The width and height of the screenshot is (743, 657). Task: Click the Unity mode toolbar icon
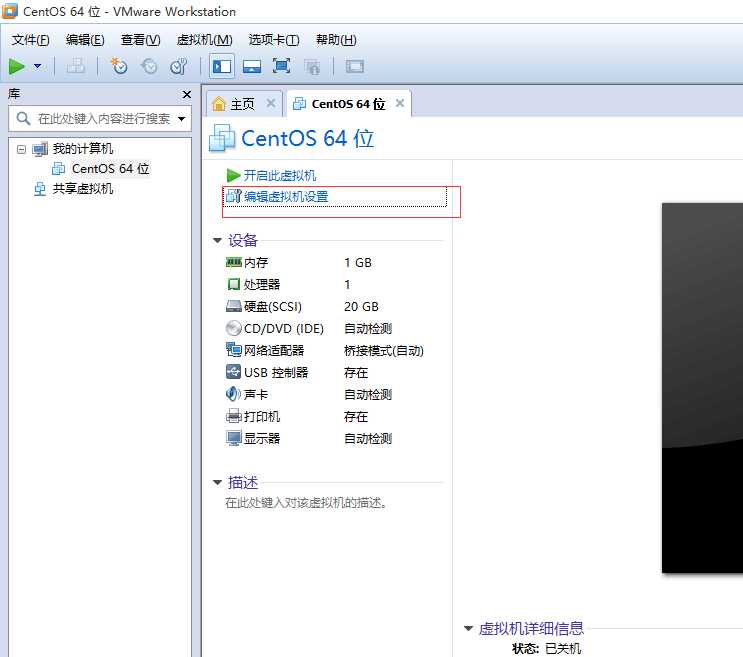[x=312, y=67]
